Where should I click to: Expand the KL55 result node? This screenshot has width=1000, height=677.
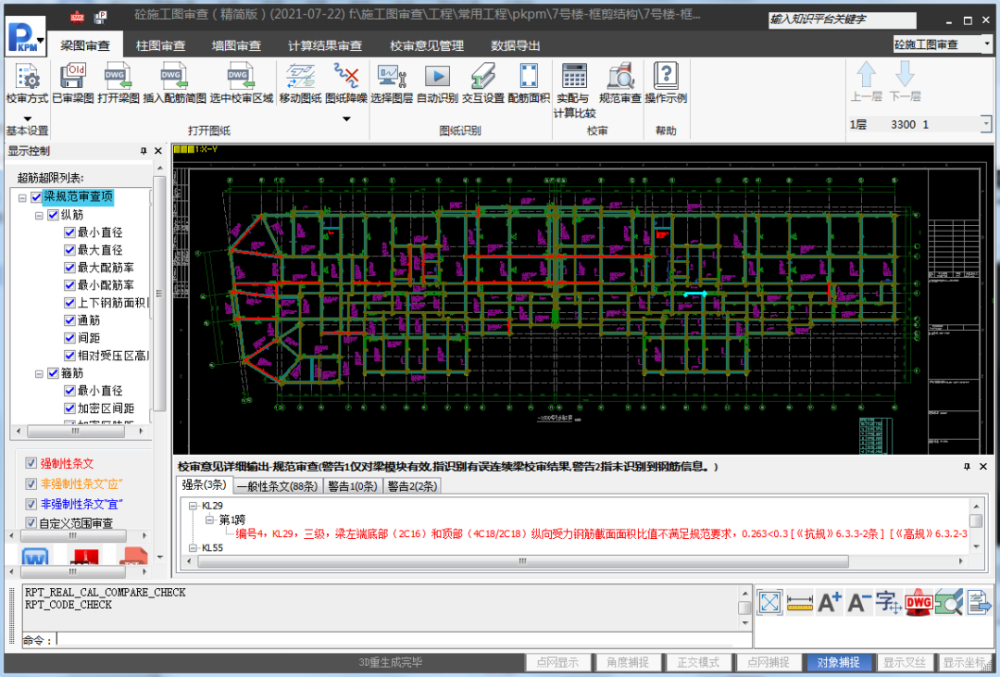tap(193, 548)
